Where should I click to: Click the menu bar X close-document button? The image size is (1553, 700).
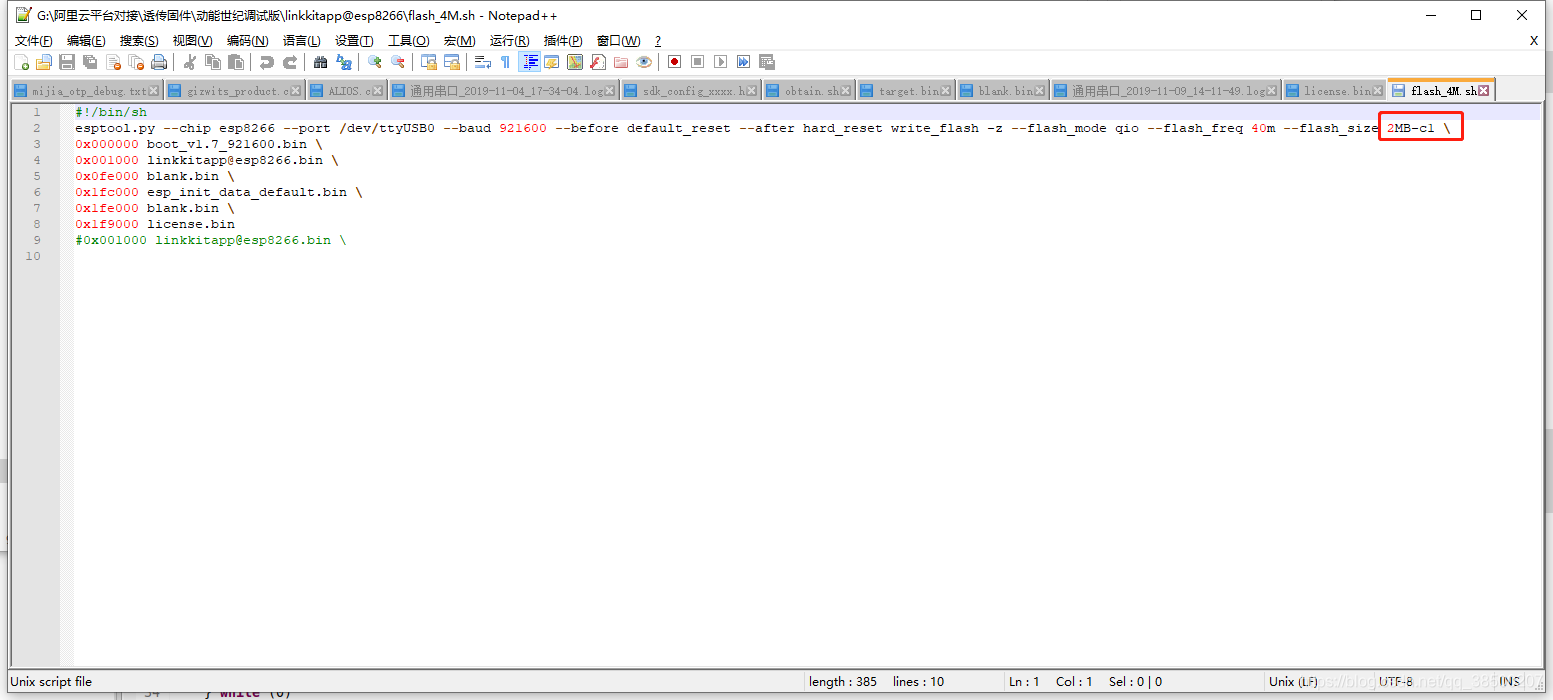pyautogui.click(x=1534, y=41)
